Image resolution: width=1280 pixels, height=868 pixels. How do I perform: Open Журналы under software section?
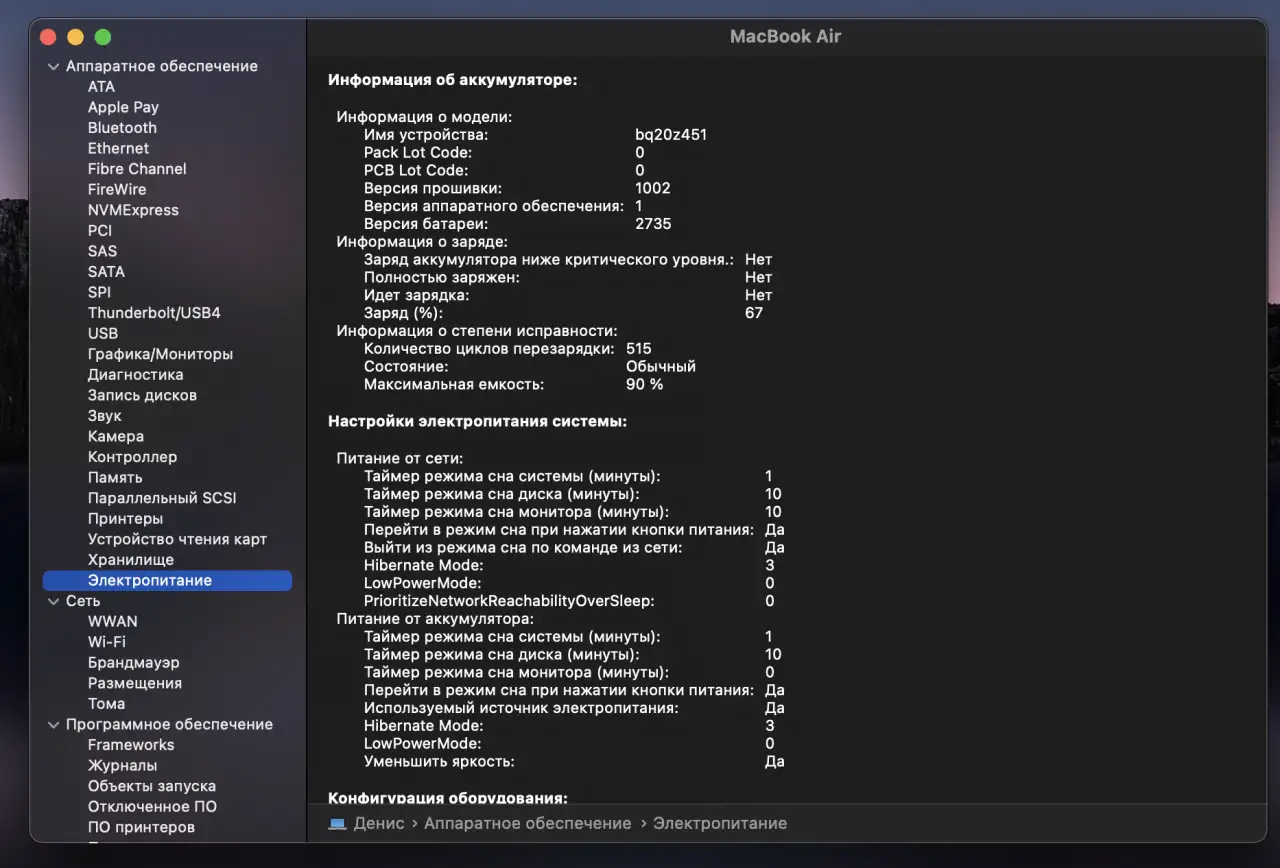tap(122, 766)
